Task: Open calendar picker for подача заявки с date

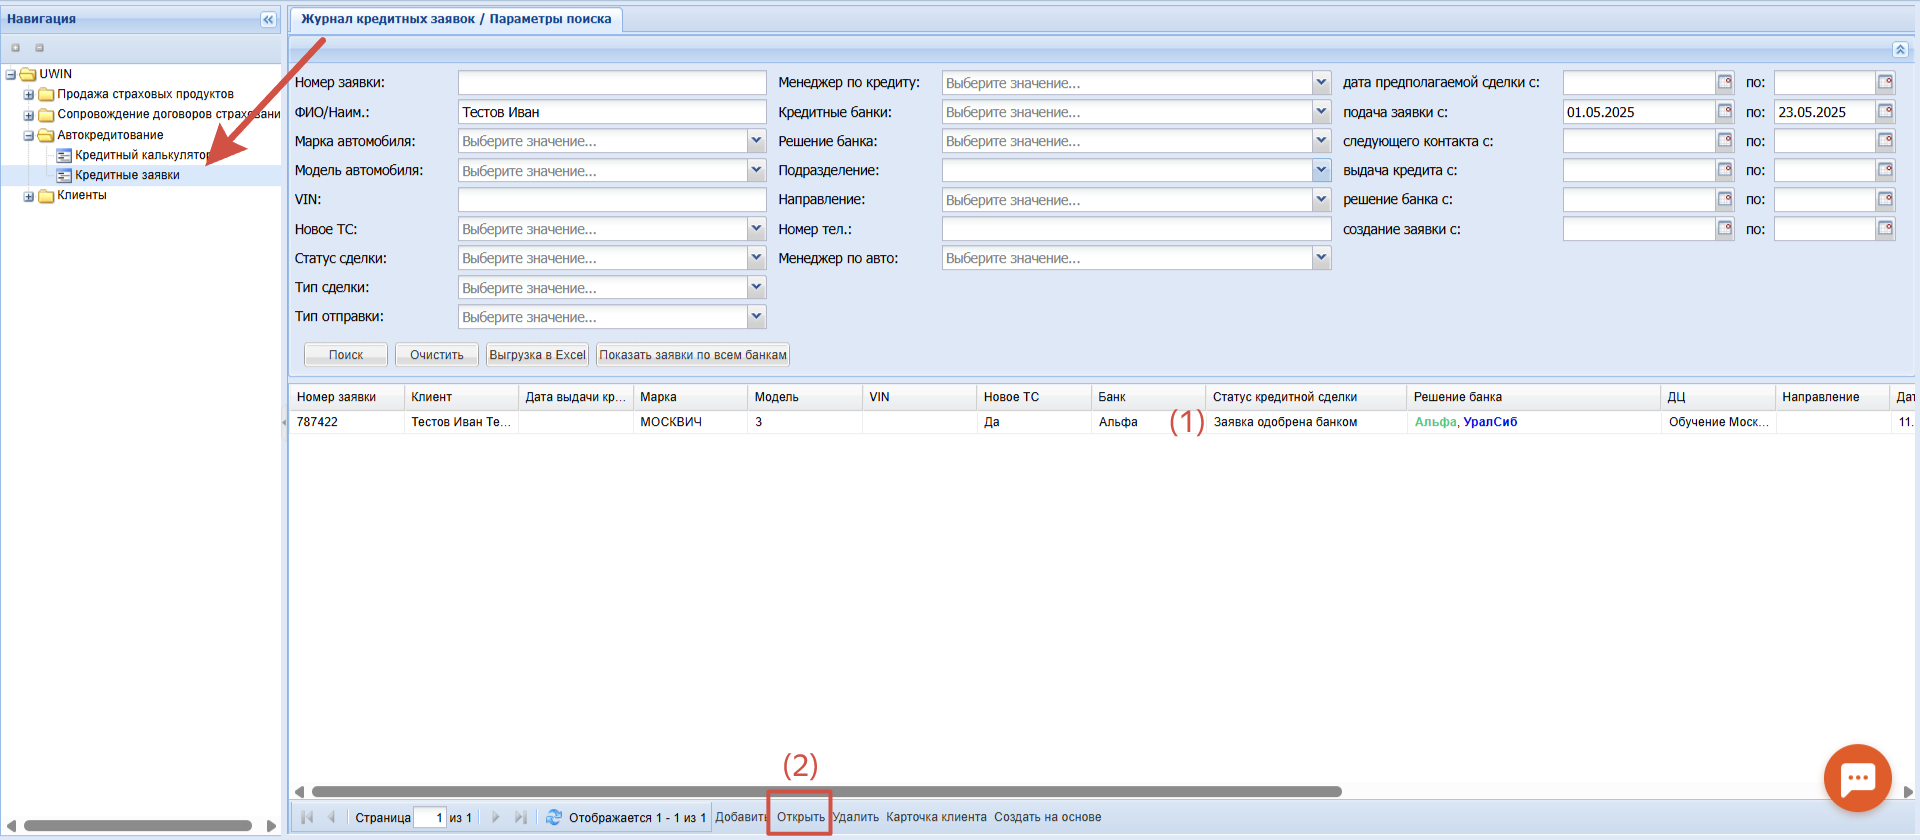Action: tap(1725, 112)
